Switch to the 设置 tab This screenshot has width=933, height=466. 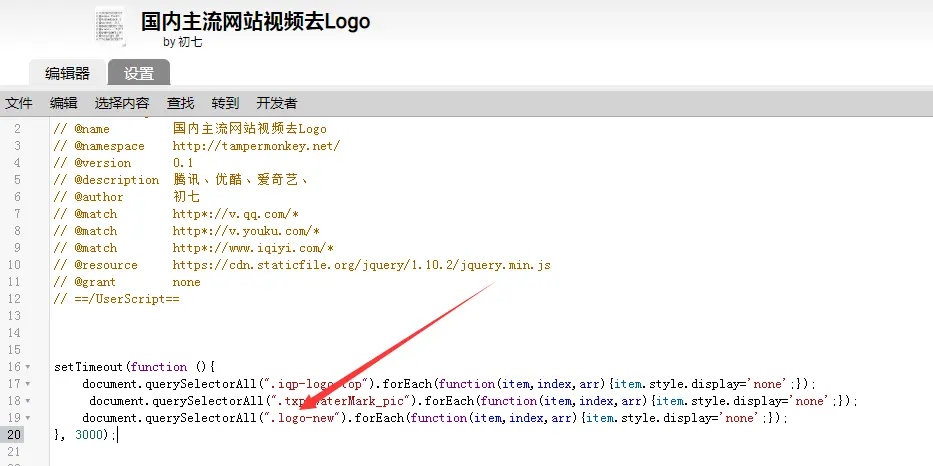[x=139, y=73]
